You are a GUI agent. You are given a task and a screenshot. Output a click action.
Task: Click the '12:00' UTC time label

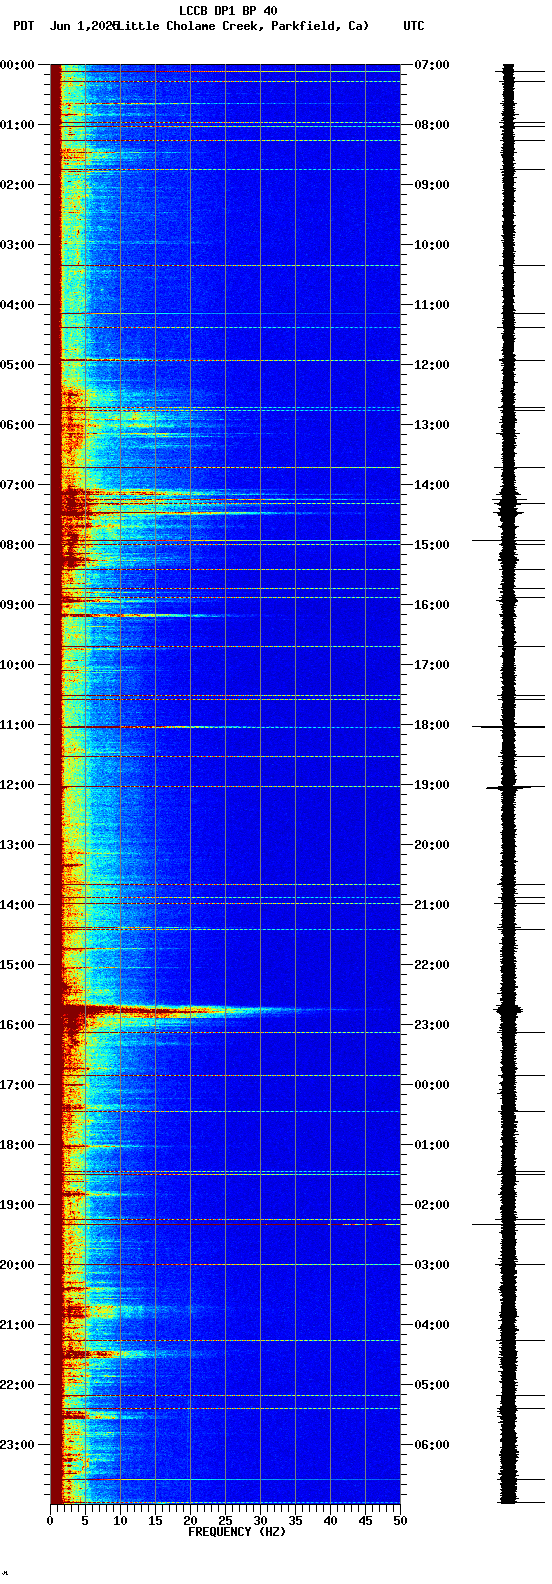432,365
